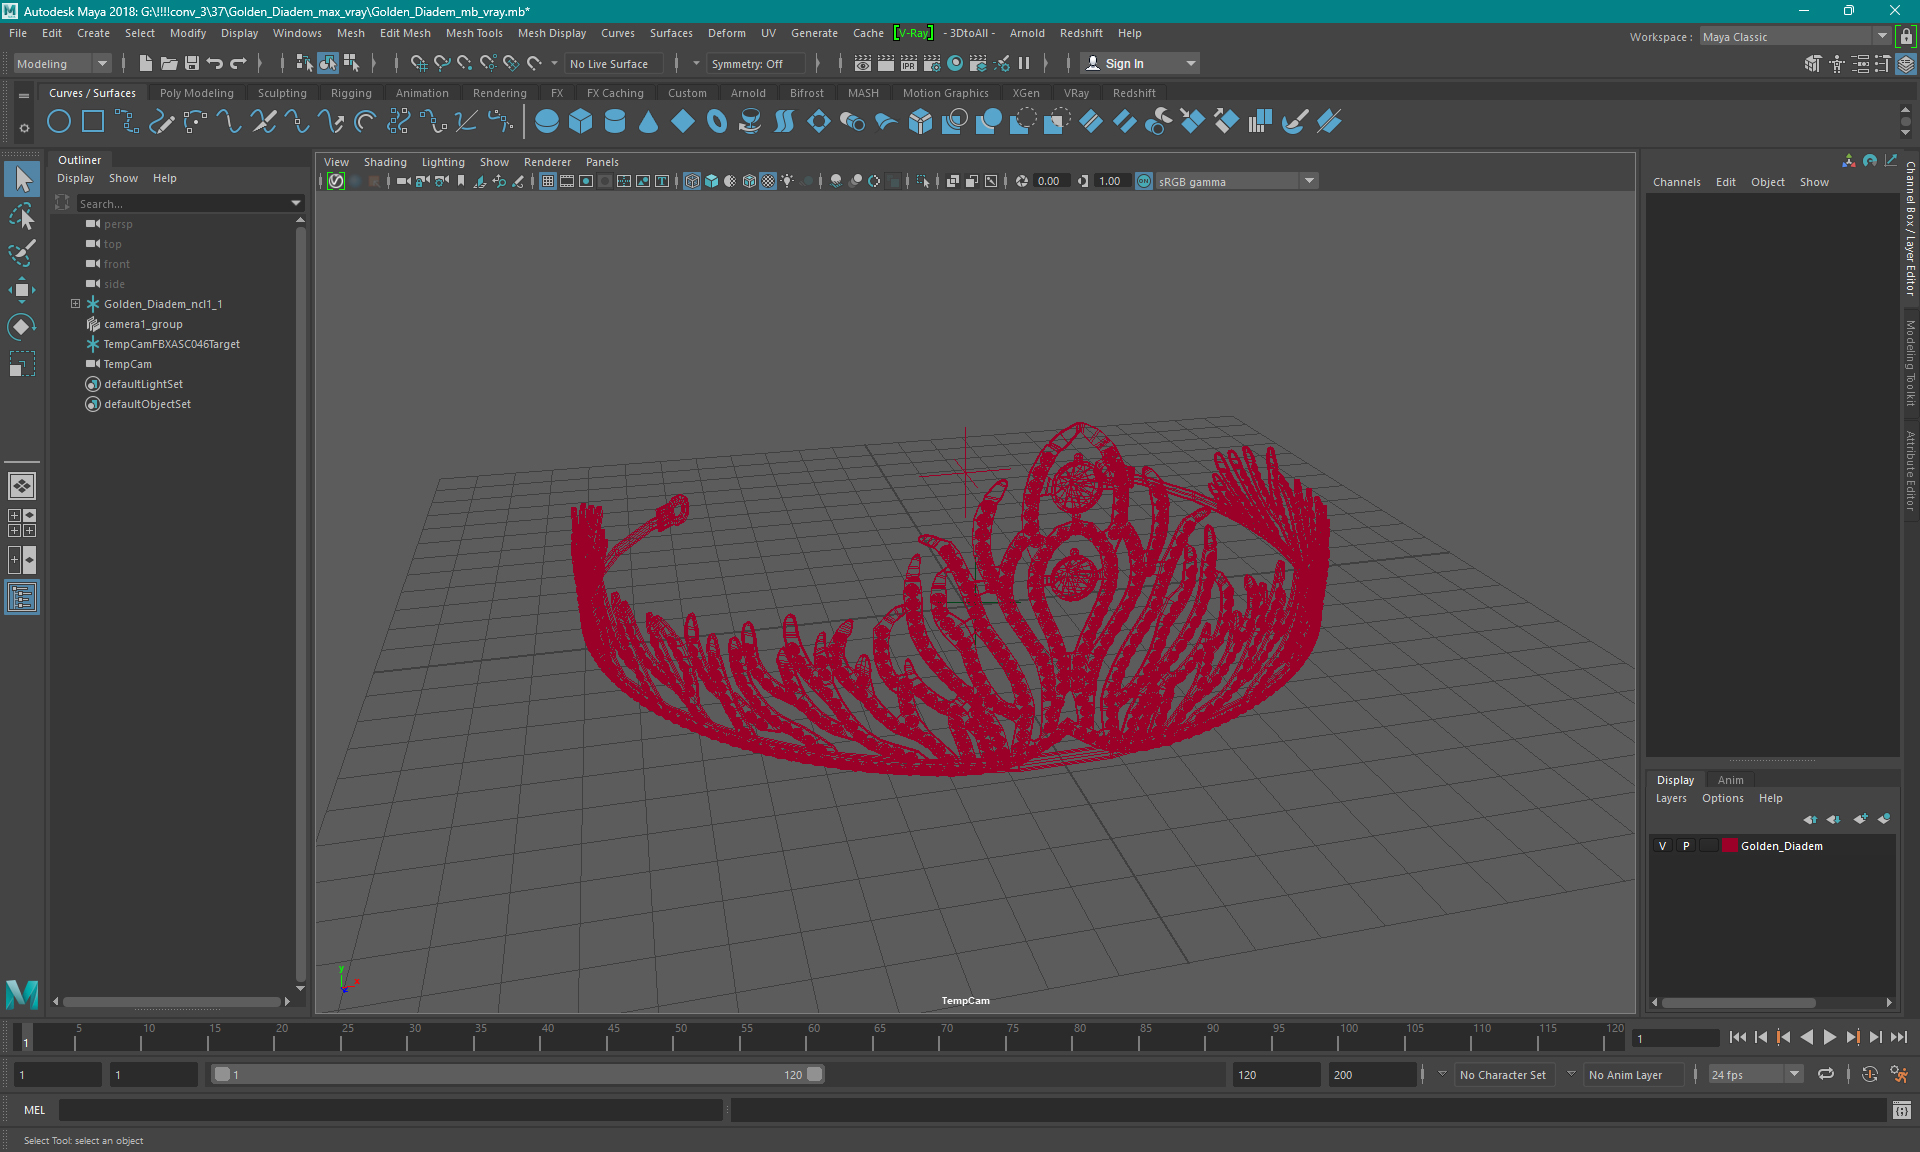Image resolution: width=1920 pixels, height=1152 pixels.
Task: Open the Sign In dropdown
Action: [x=1140, y=63]
